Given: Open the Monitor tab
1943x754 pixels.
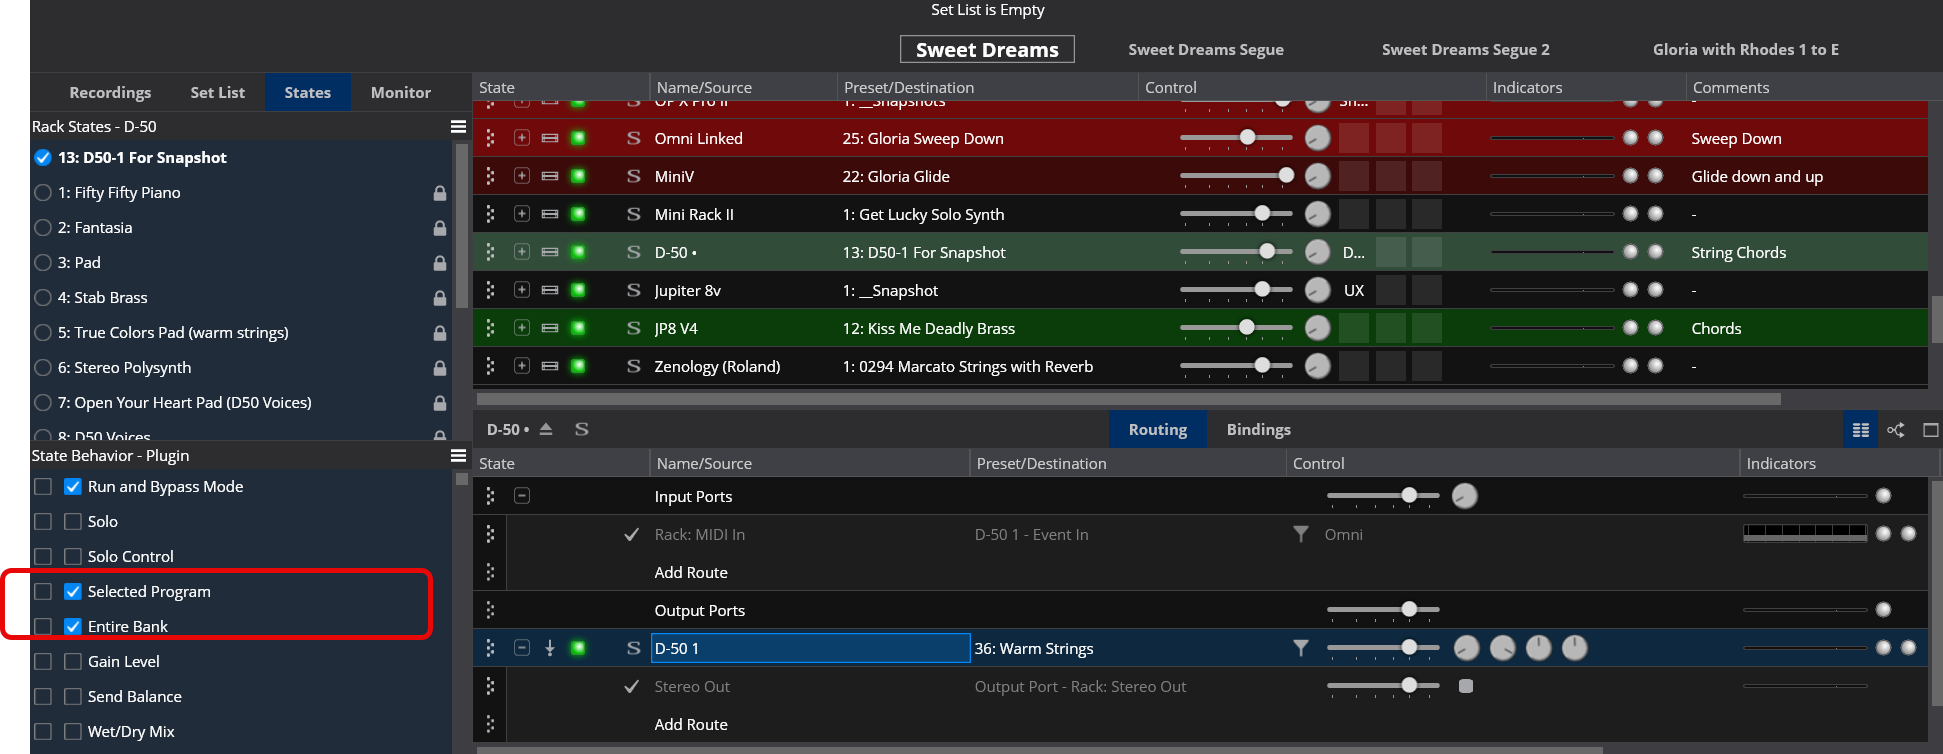Looking at the screenshot, I should click(x=401, y=92).
